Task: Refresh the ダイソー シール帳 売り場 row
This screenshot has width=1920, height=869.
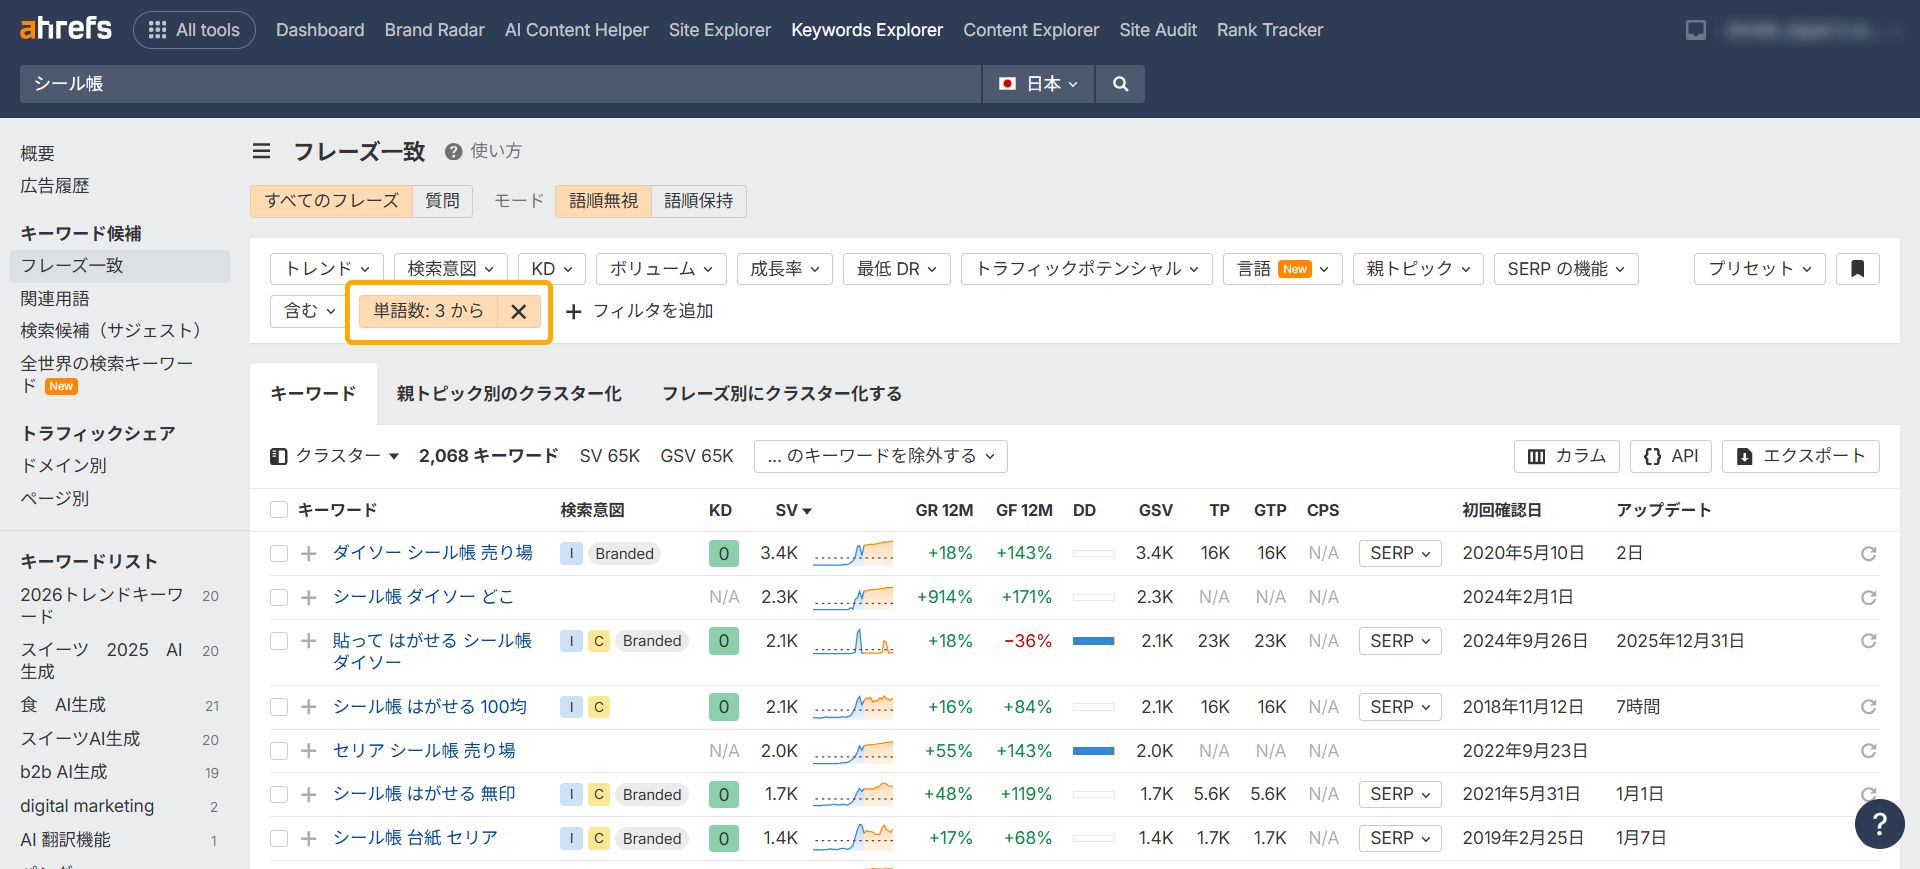Action: coord(1868,554)
